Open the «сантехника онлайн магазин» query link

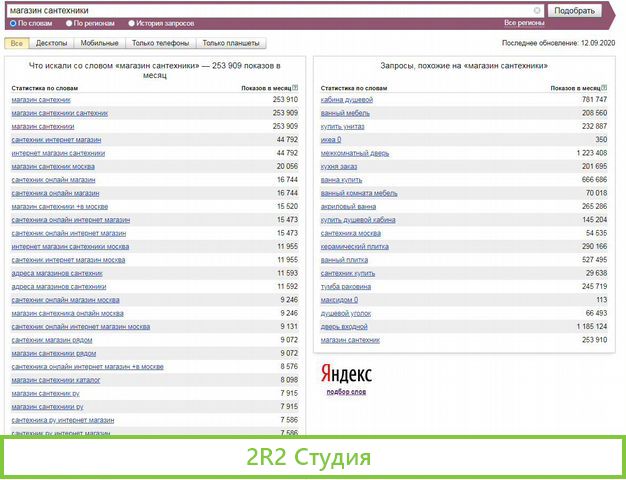[x=55, y=193]
